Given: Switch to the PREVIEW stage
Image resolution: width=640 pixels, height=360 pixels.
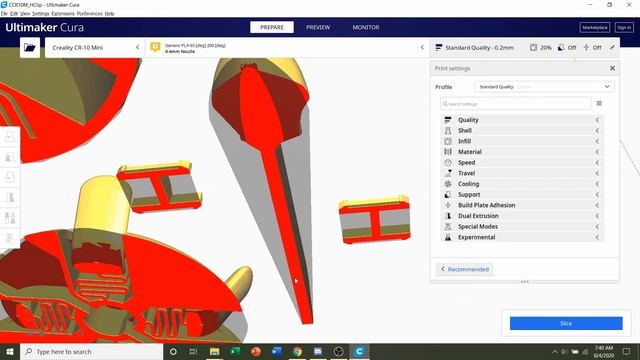Looking at the screenshot, I should tap(318, 27).
